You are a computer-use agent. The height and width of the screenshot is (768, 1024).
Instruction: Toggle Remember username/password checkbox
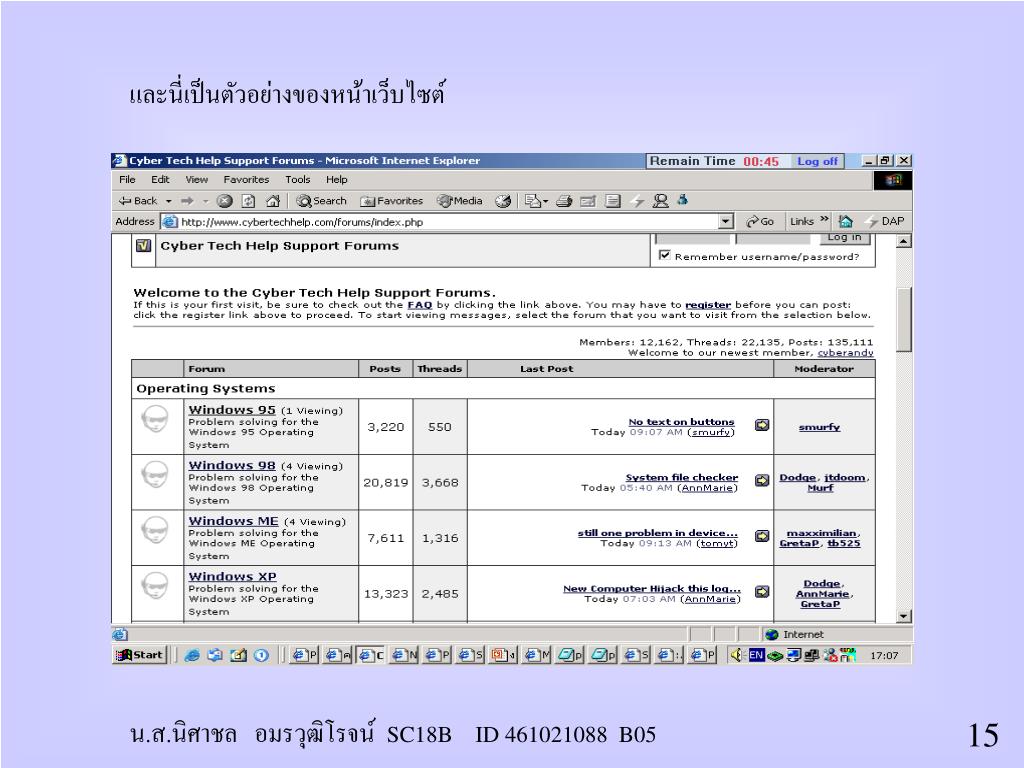665,255
